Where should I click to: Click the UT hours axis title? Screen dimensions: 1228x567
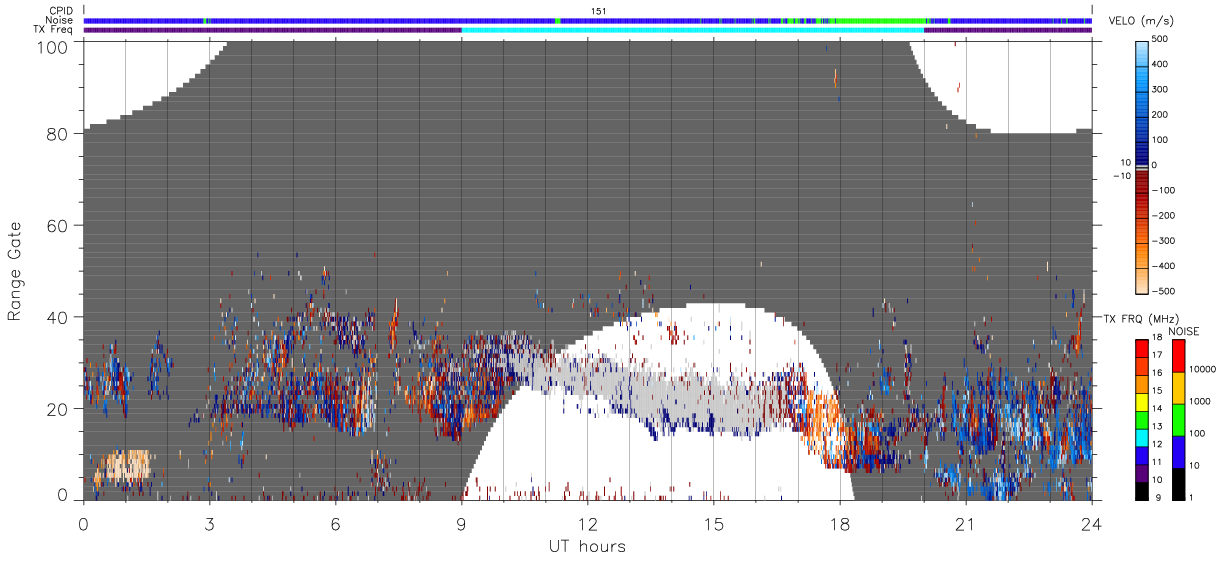point(586,546)
